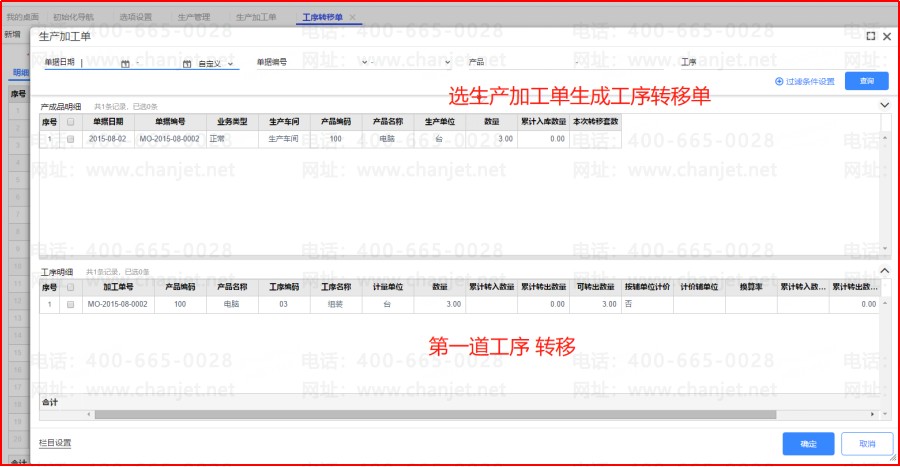The height and width of the screenshot is (467, 900).
Task: Open 过滤条件设置 filter settings
Action: pyautogui.click(x=805, y=81)
